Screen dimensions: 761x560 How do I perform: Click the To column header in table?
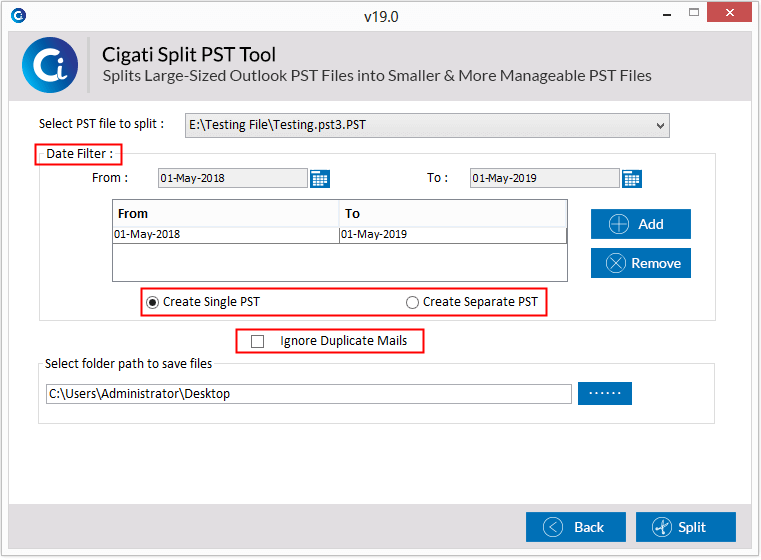point(453,214)
